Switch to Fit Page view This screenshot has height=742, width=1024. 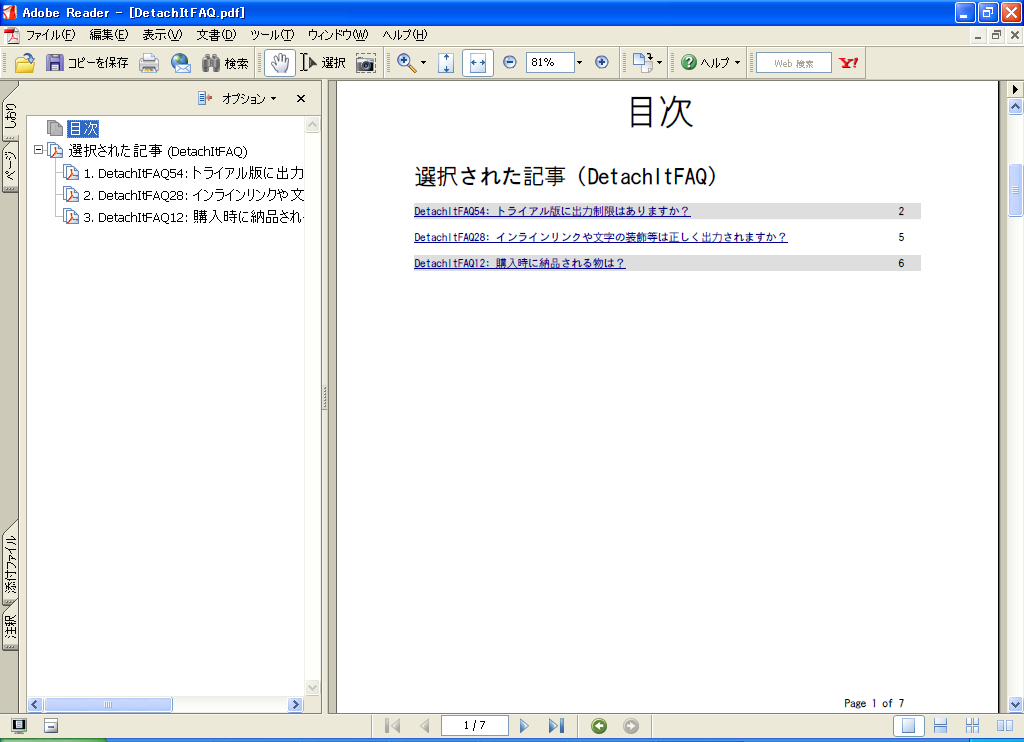pos(446,63)
